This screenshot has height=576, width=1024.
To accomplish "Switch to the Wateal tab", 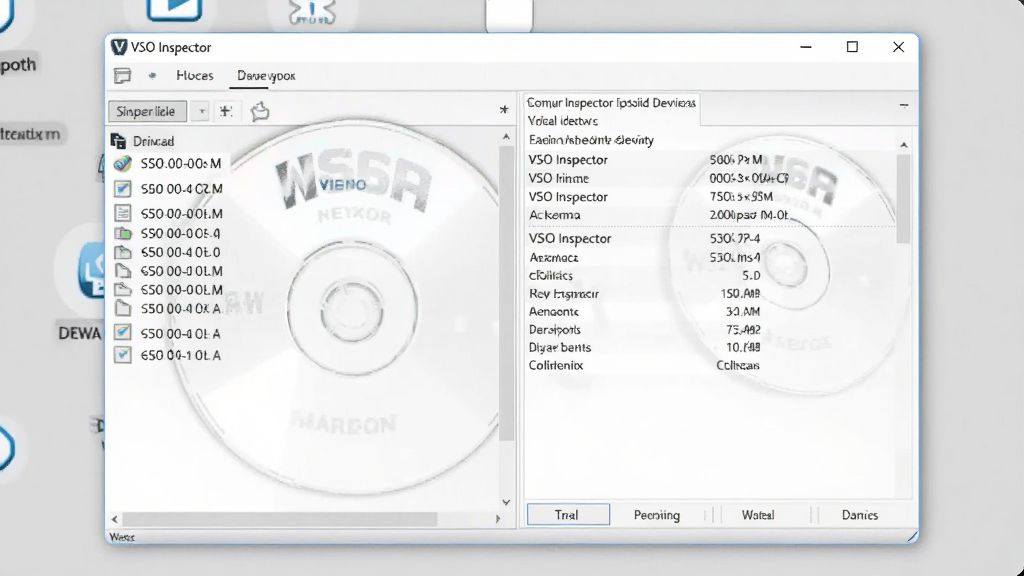I will 758,515.
